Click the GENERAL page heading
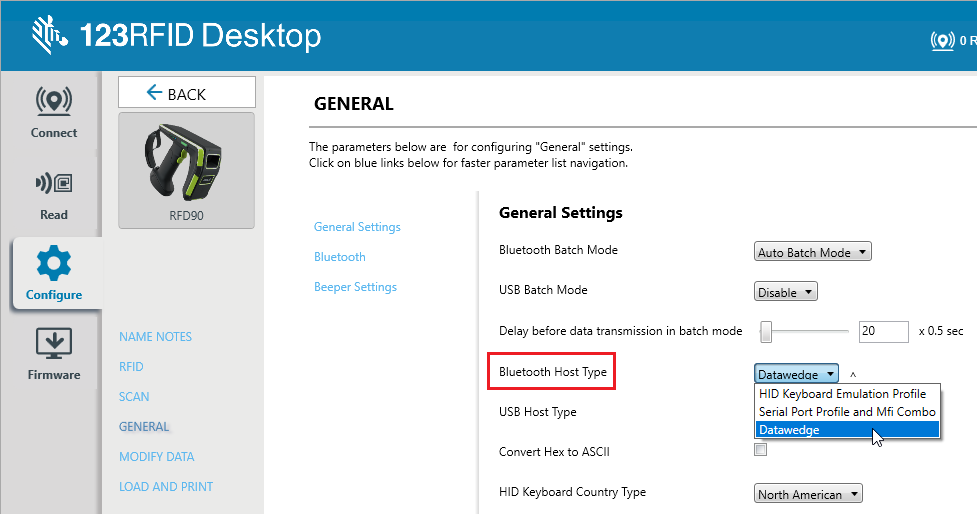The image size is (977, 514). [x=353, y=103]
